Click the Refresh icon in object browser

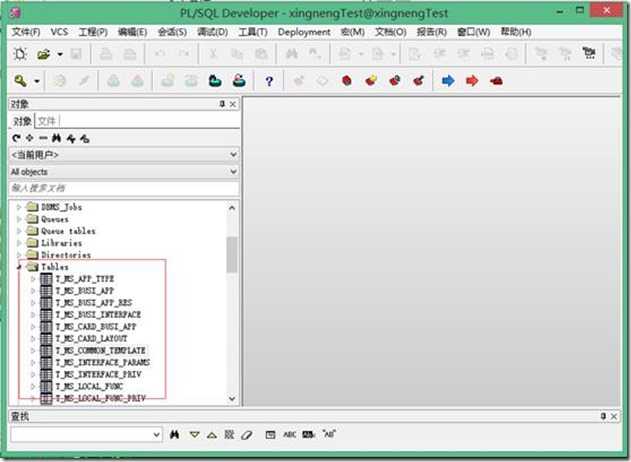point(16,138)
